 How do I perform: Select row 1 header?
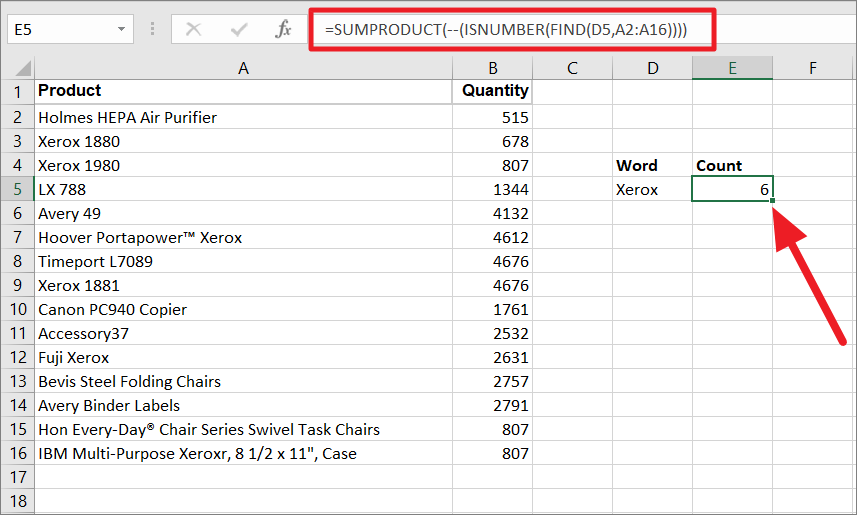[17, 92]
